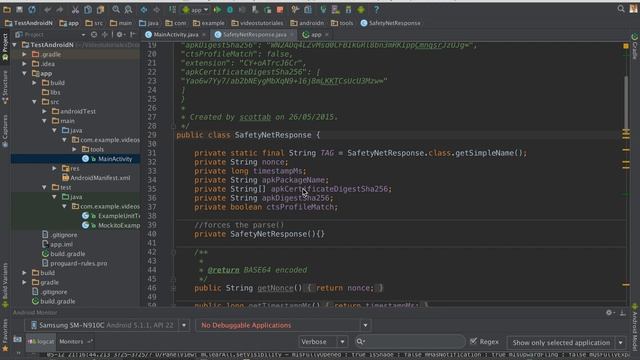Open the Build Variants side tab
This screenshot has height=360, width=640.
pyautogui.click(x=5, y=285)
